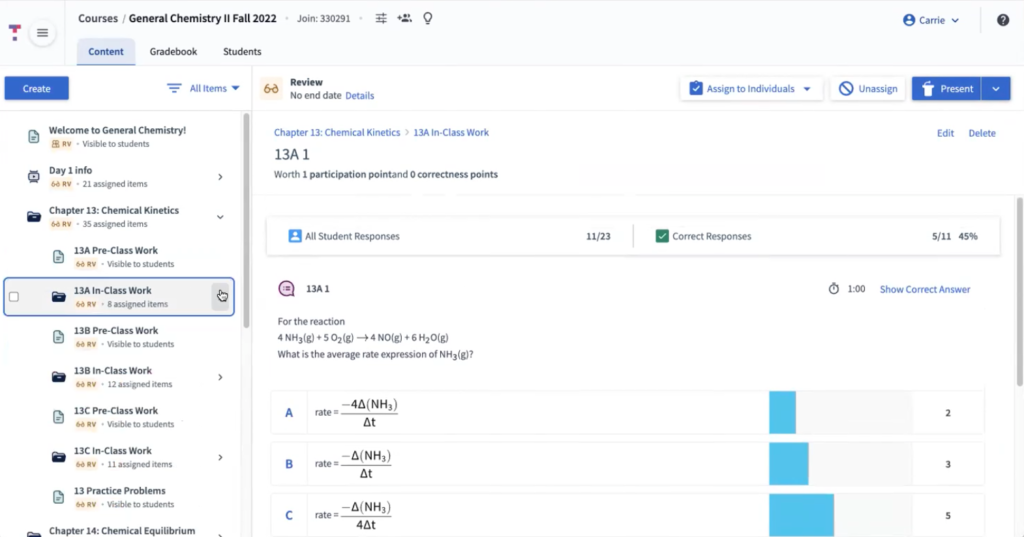Click the Top Hat logo
Viewport: 1024px width, 537px height.
click(x=14, y=32)
